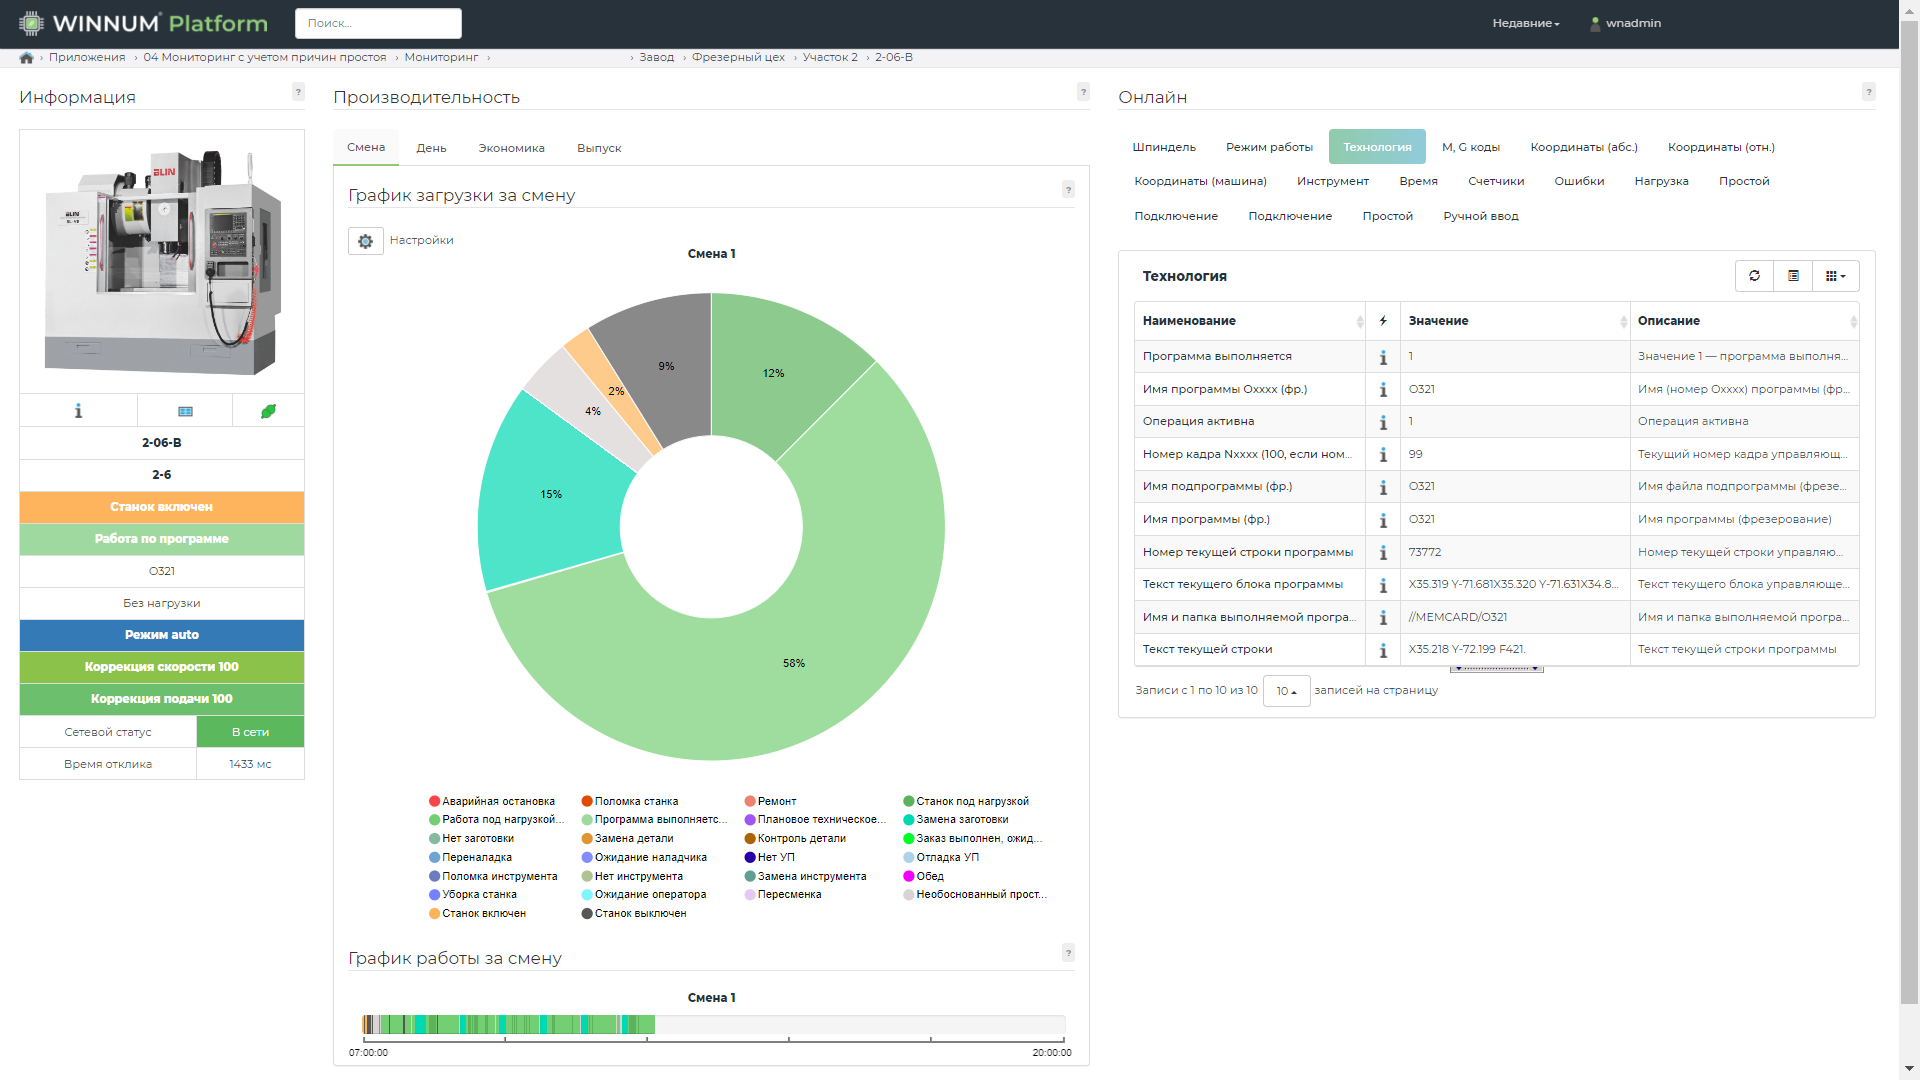Viewport: 1920px width, 1080px height.
Task: Open records per page dropdown
Action: point(1286,691)
